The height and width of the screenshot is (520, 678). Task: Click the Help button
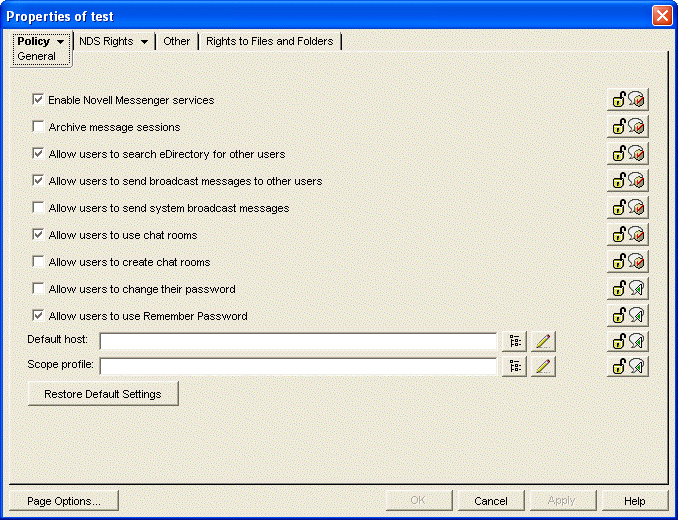tap(635, 501)
